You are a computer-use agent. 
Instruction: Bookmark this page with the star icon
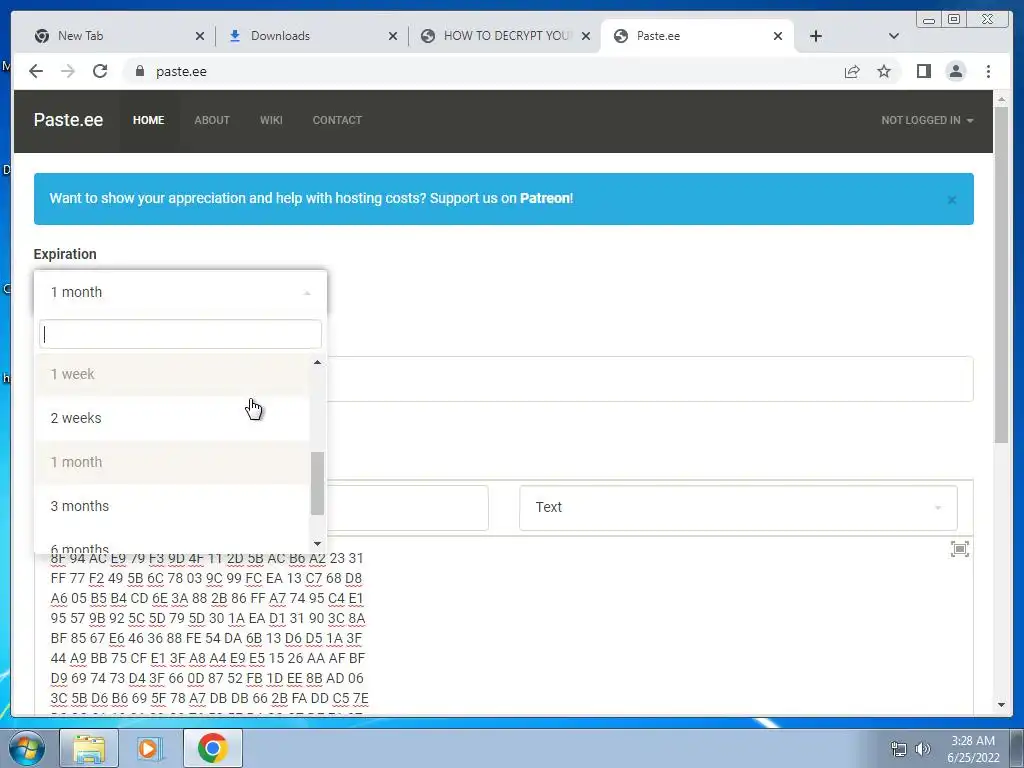pyautogui.click(x=884, y=71)
